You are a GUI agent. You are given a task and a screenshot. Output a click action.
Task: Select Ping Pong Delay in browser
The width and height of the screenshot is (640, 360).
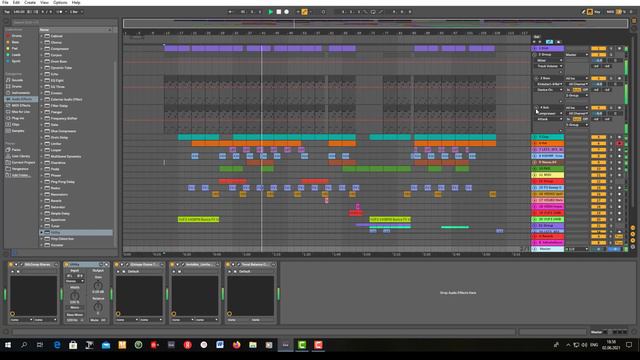click(62, 182)
